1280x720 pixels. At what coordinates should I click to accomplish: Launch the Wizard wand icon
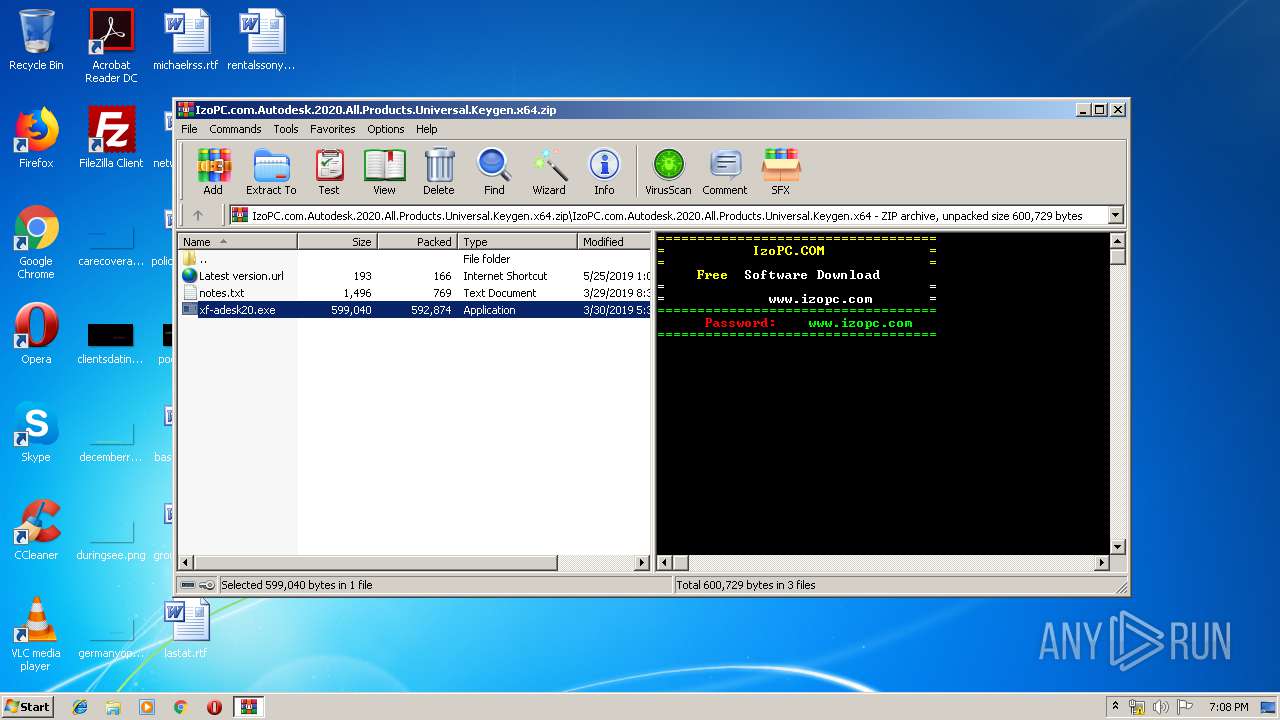[549, 171]
